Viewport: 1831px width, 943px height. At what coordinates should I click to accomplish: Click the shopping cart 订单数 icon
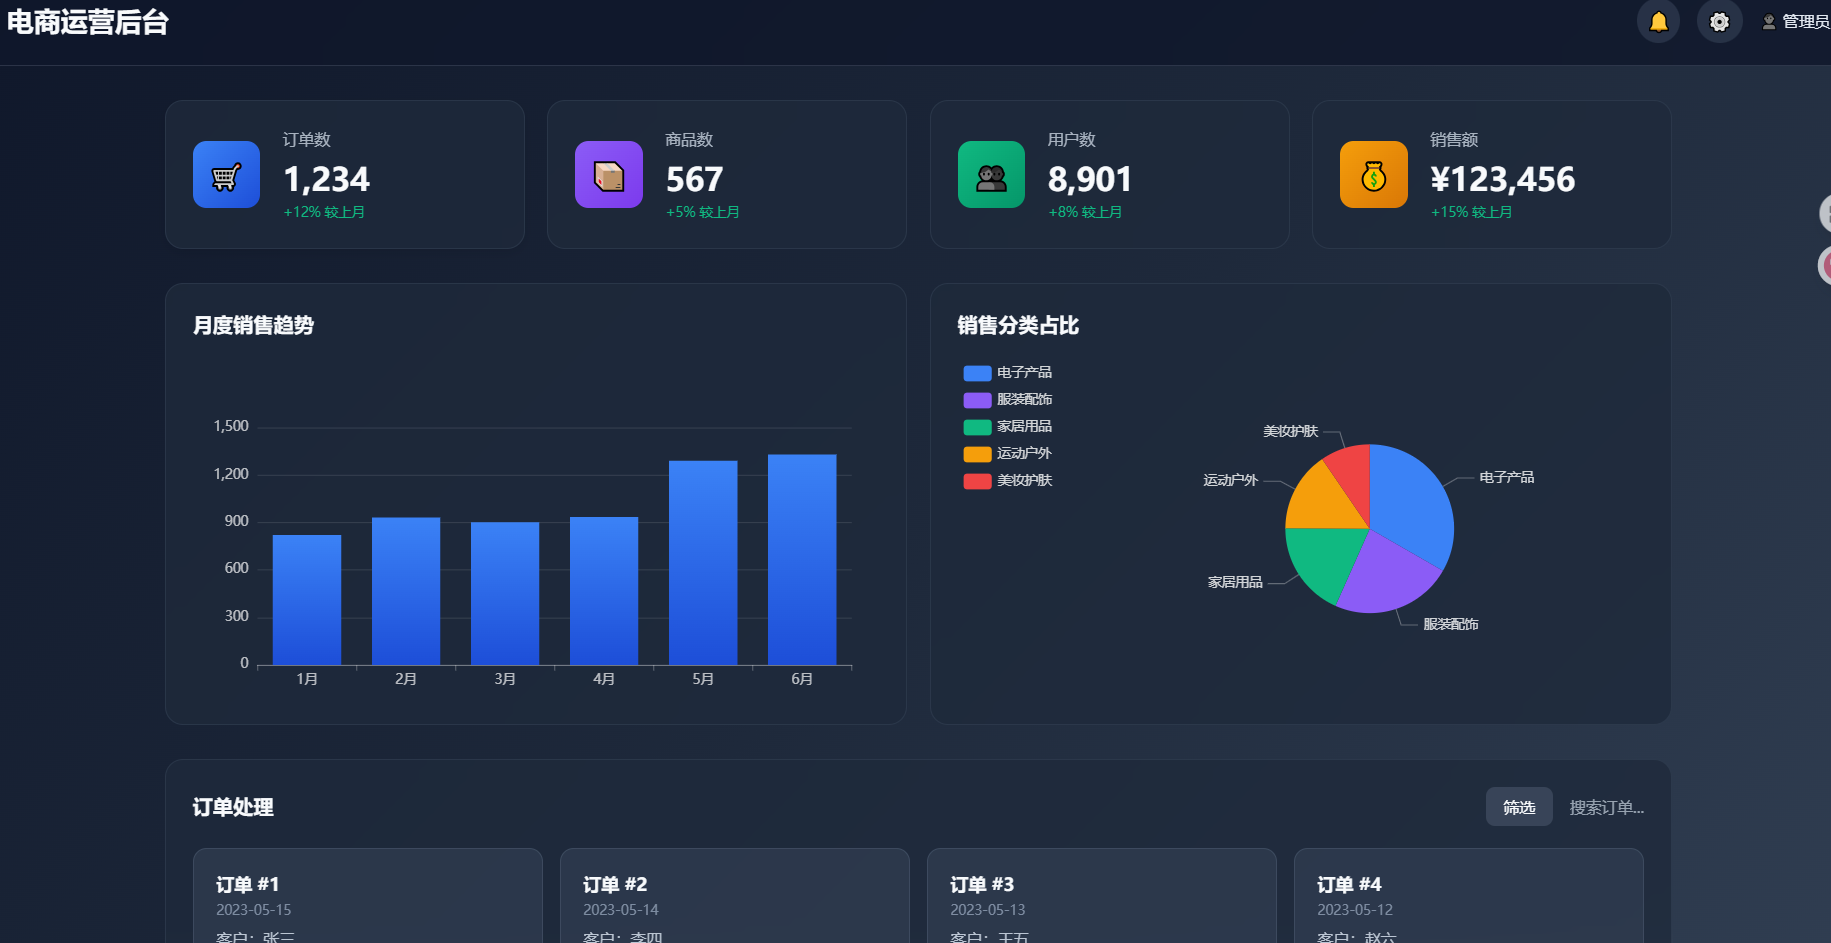coord(226,175)
